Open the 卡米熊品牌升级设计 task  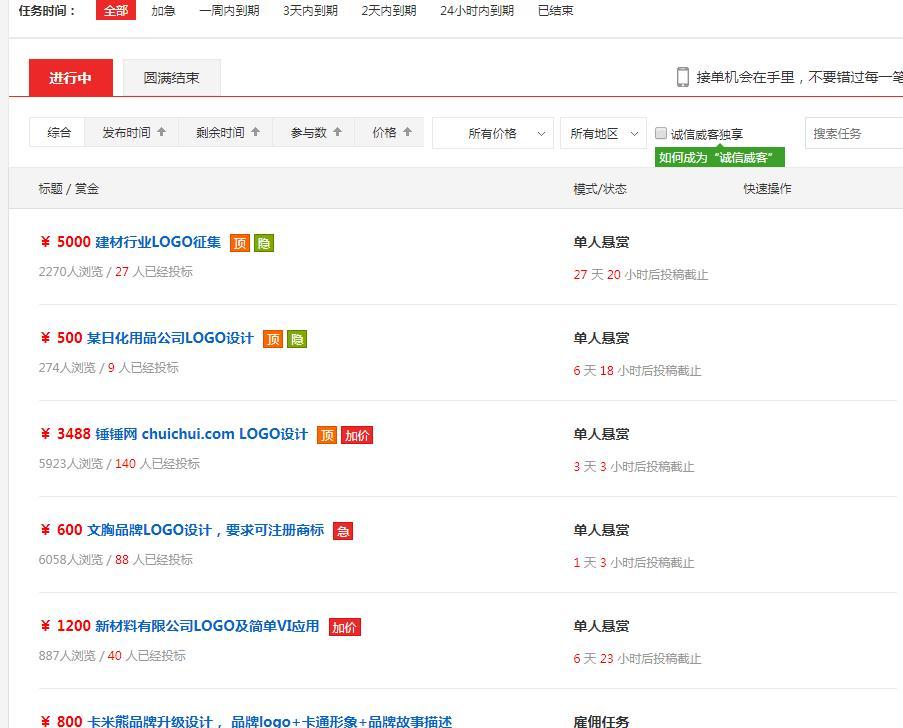click(x=270, y=721)
